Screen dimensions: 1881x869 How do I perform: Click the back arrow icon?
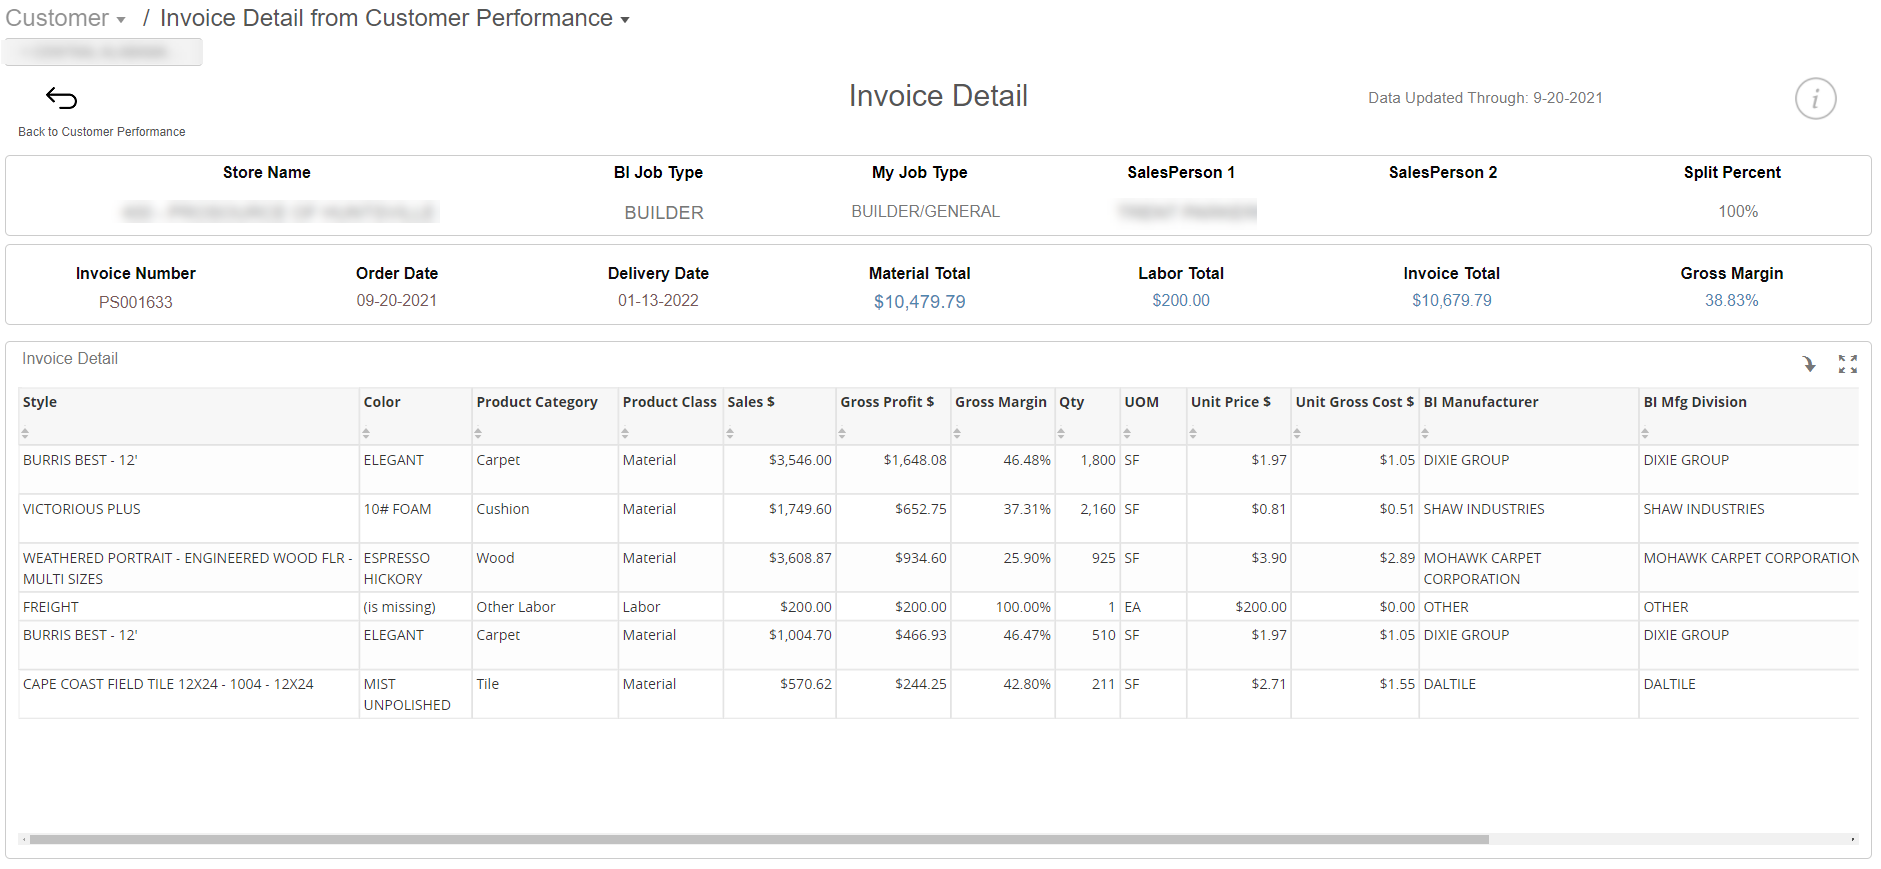pyautogui.click(x=61, y=98)
